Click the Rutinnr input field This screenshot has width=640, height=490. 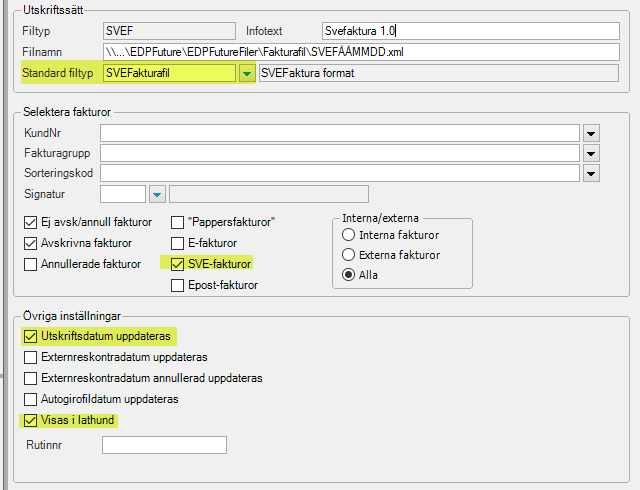164,445
